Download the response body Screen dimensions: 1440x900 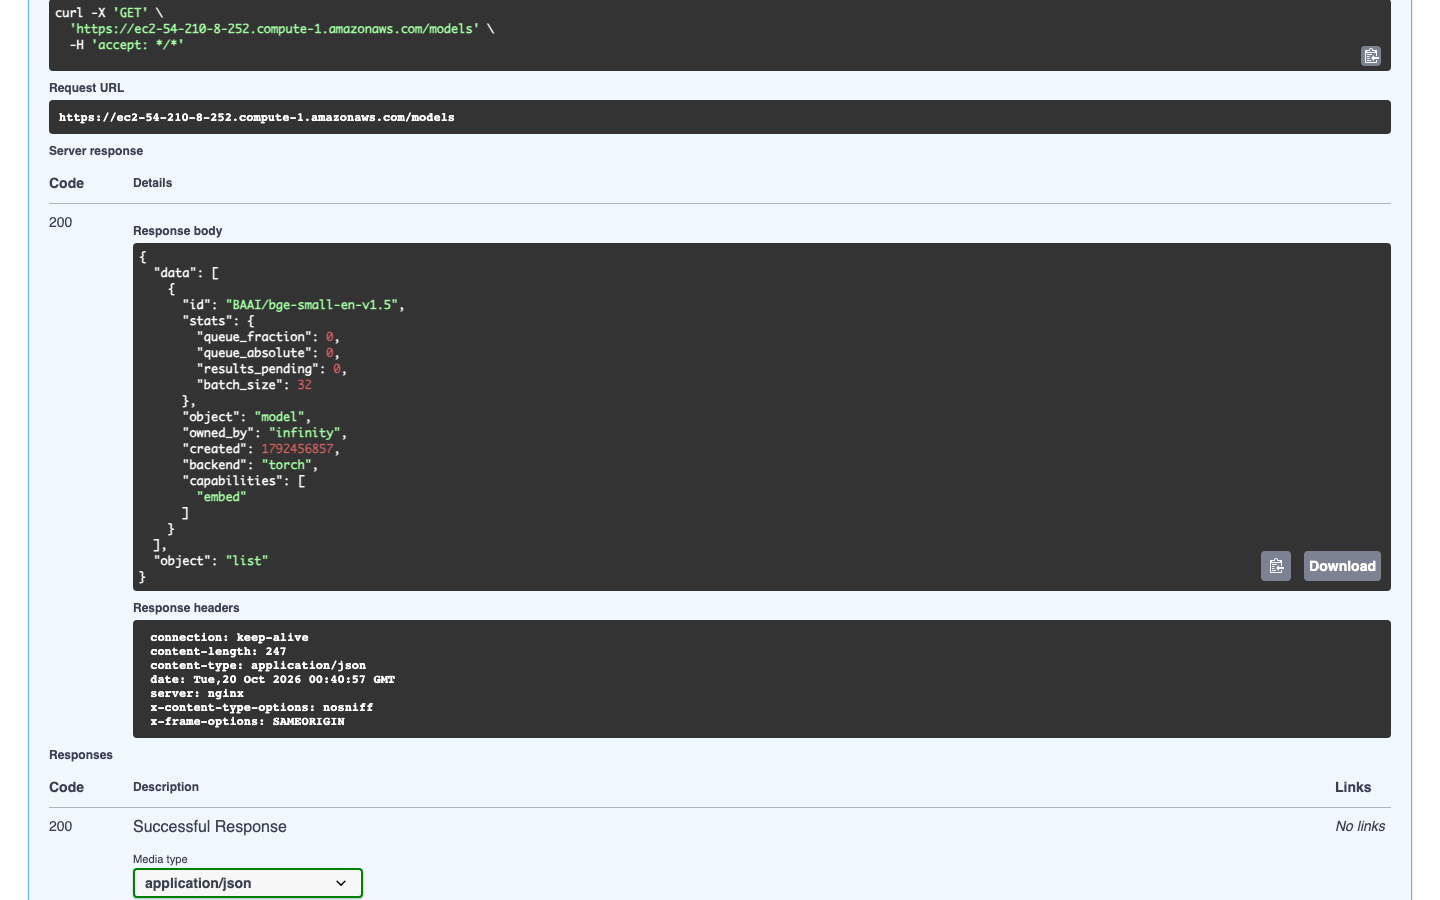[1342, 566]
